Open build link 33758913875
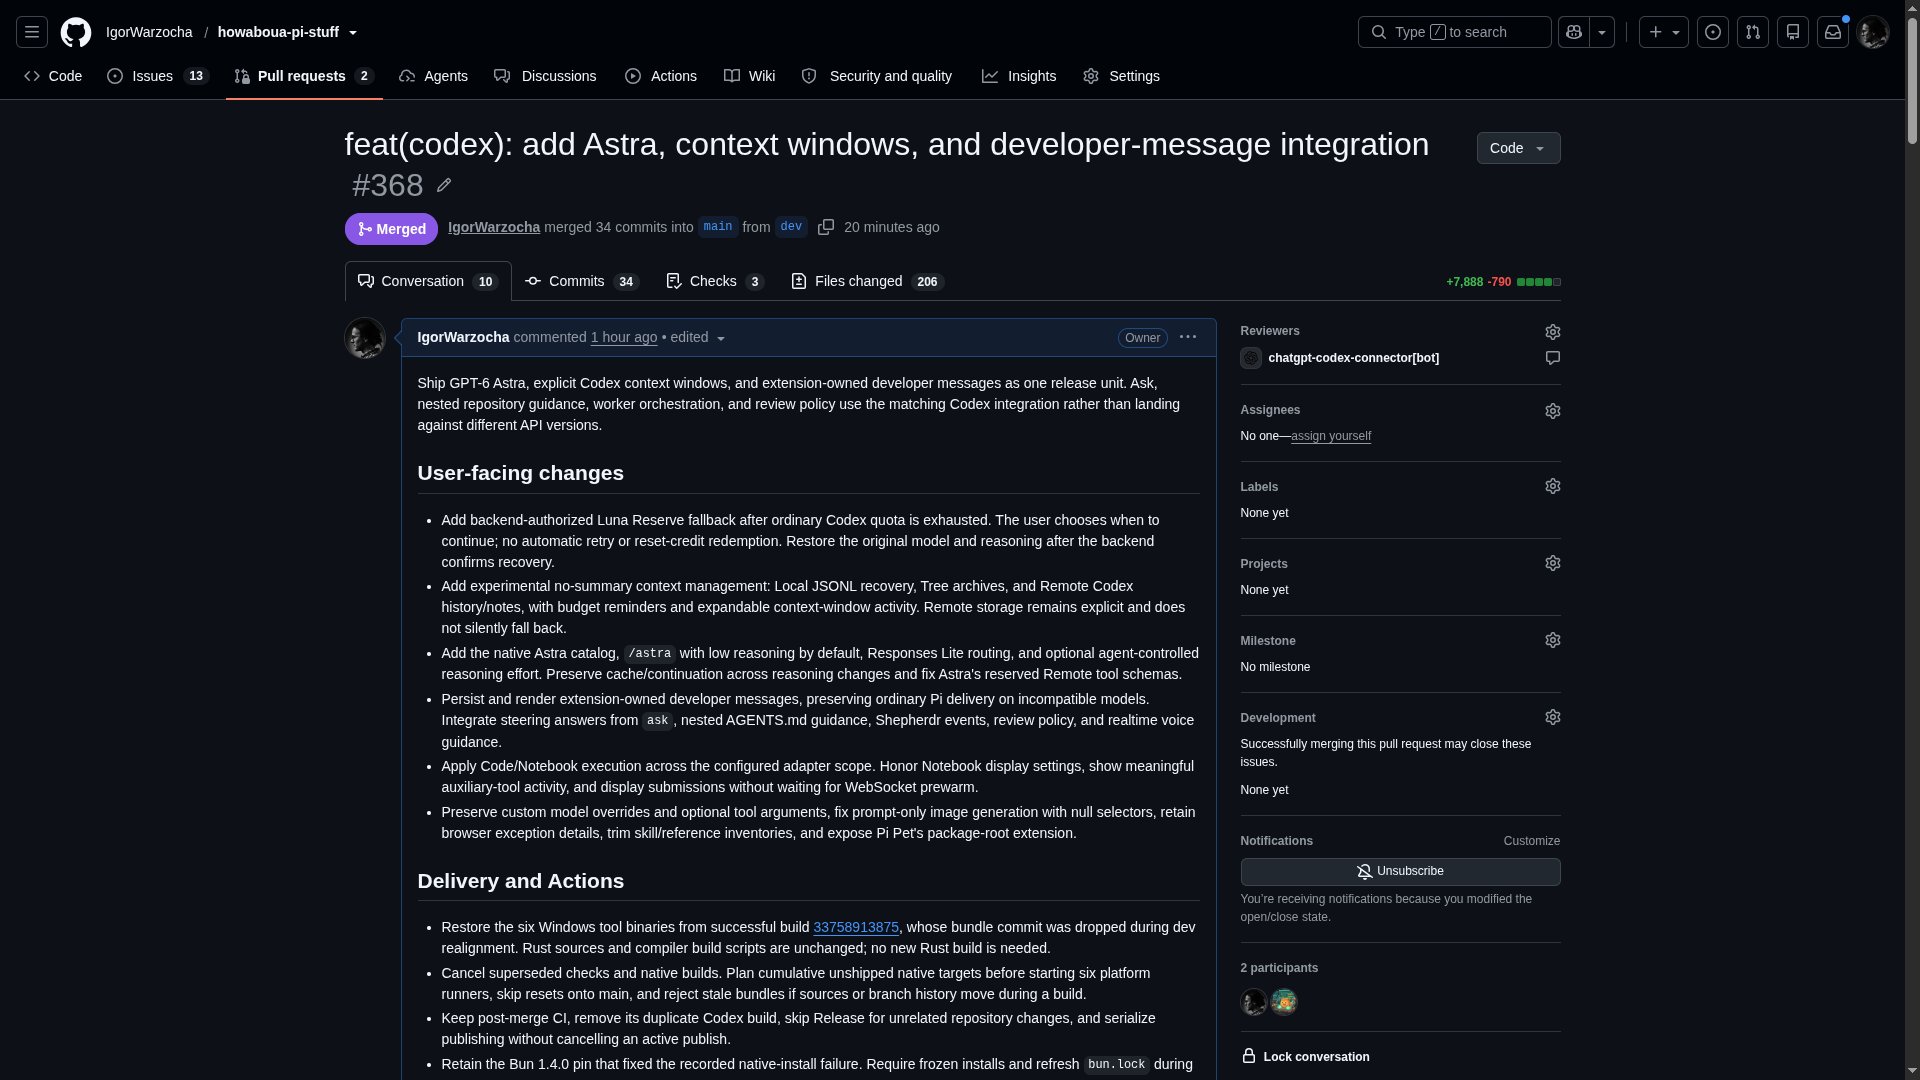The height and width of the screenshot is (1080, 1920). [x=856, y=927]
